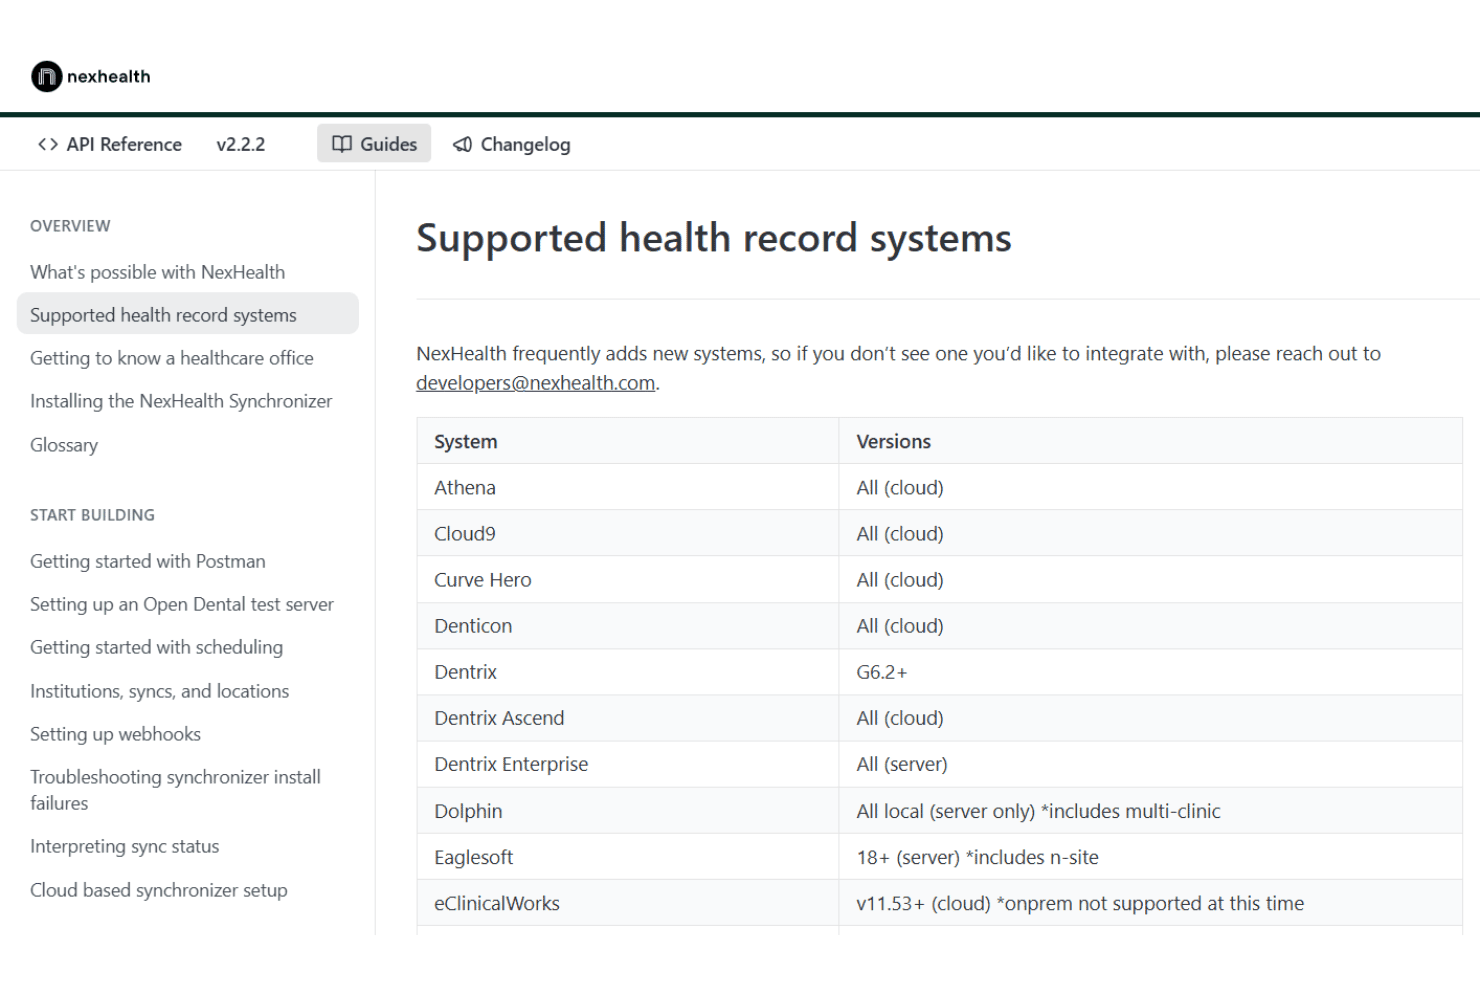Viewport: 1480px width, 987px height.
Task: Click the "Dentrix Enterprise" table cell
Action: [628, 764]
